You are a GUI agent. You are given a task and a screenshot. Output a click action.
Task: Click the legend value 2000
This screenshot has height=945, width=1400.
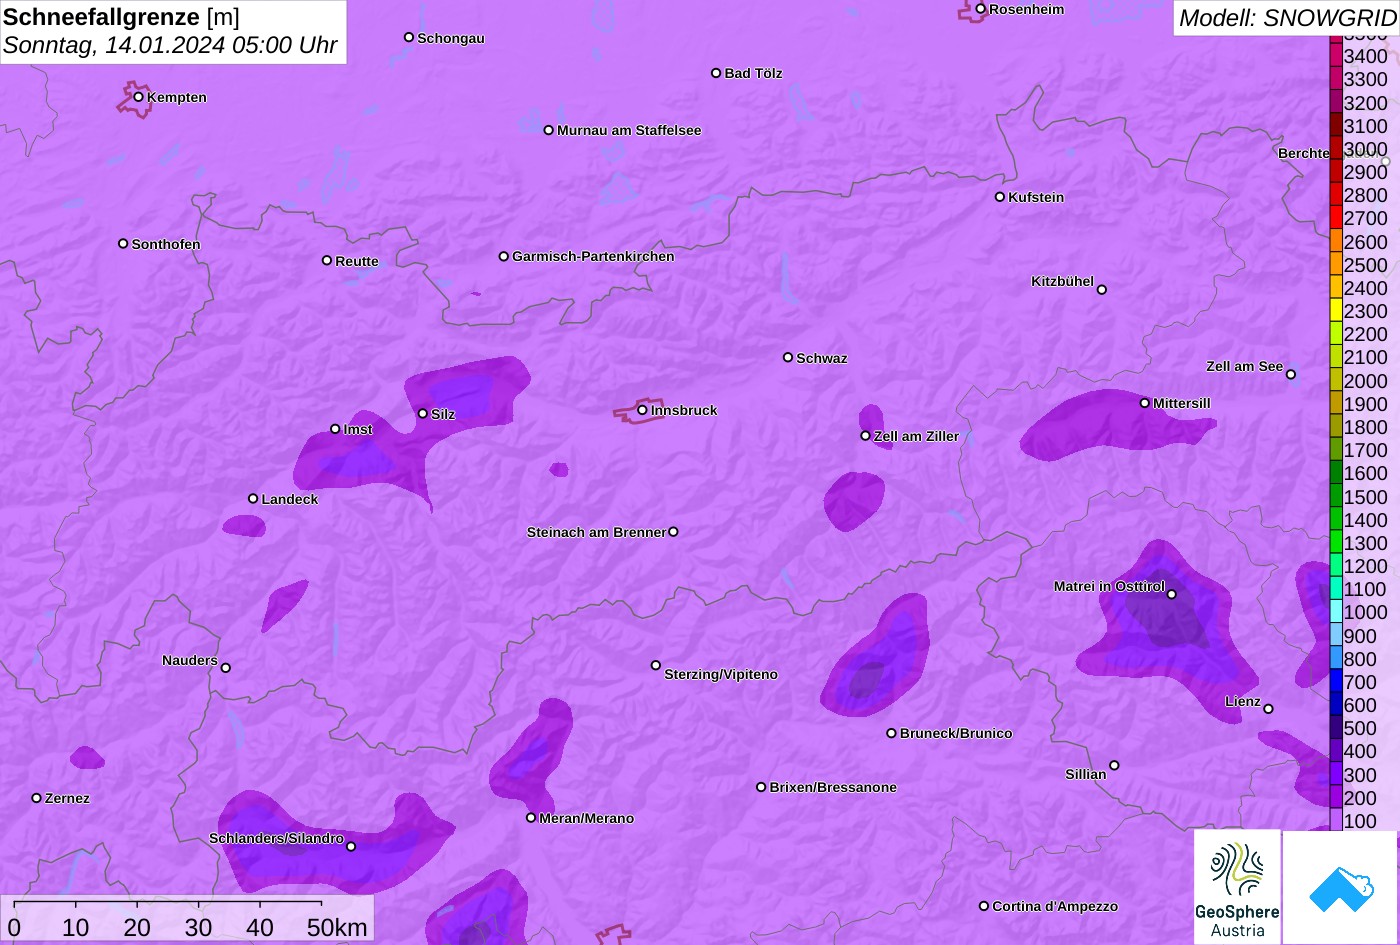(1366, 380)
